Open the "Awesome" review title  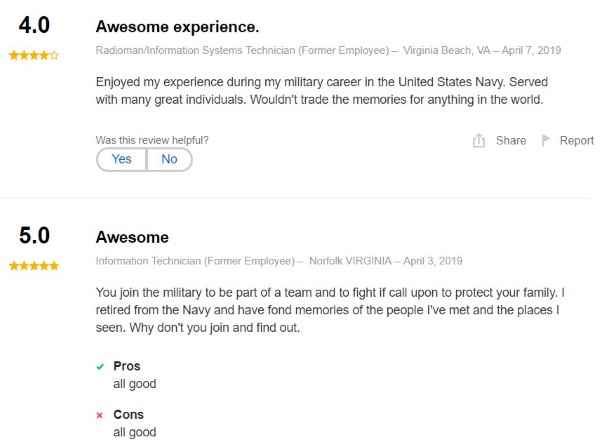132,237
